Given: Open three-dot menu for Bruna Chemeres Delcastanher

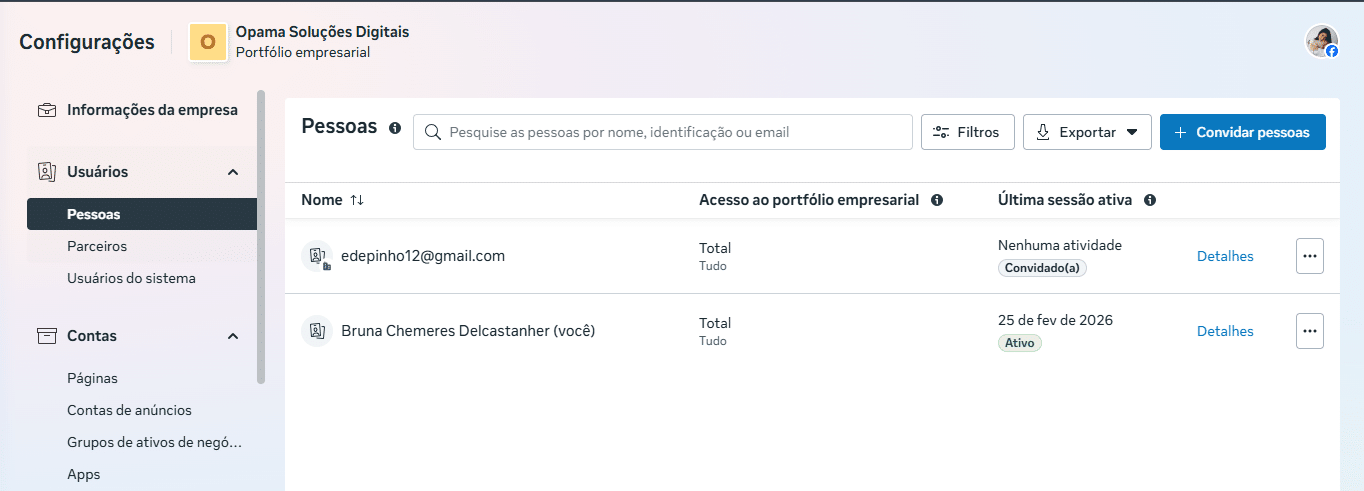Looking at the screenshot, I should tap(1309, 331).
